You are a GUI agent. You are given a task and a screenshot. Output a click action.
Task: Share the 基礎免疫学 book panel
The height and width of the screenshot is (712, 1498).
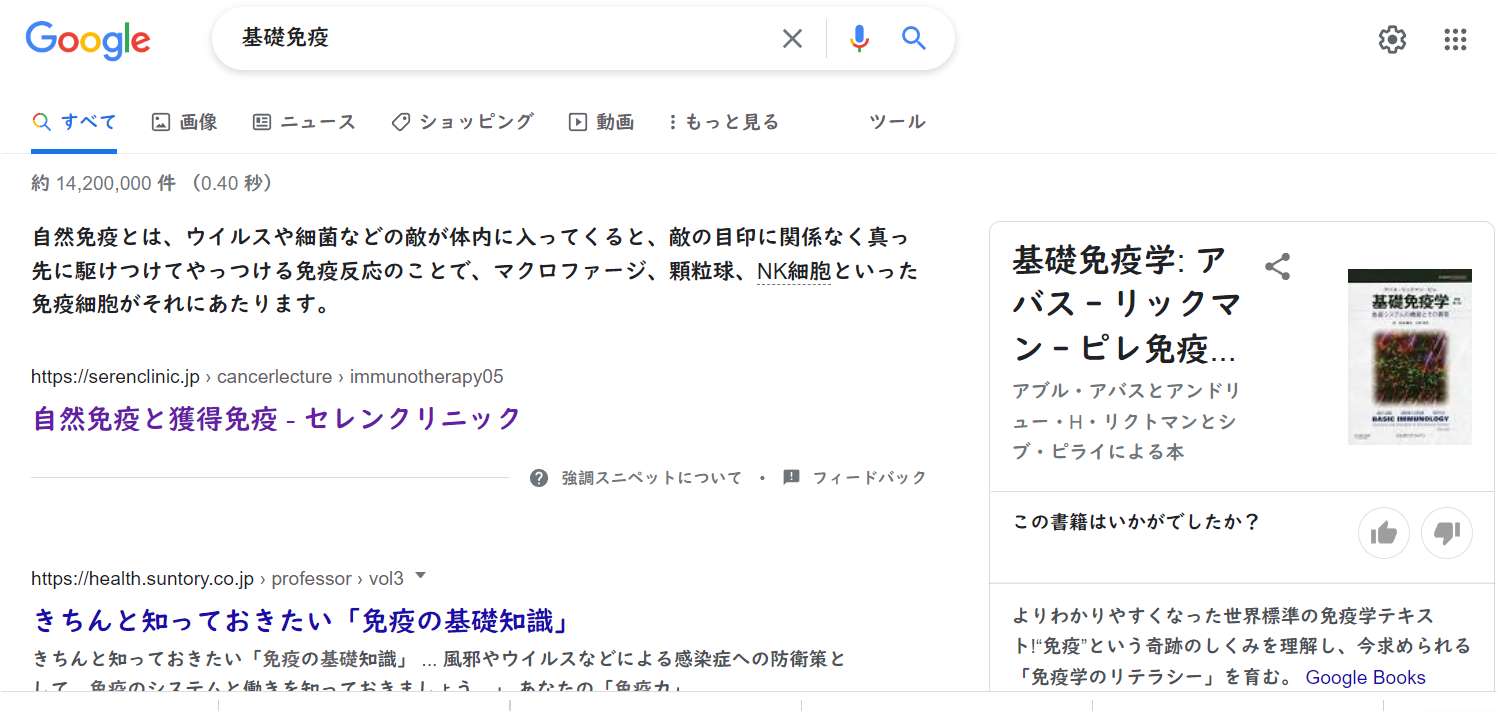[1277, 266]
